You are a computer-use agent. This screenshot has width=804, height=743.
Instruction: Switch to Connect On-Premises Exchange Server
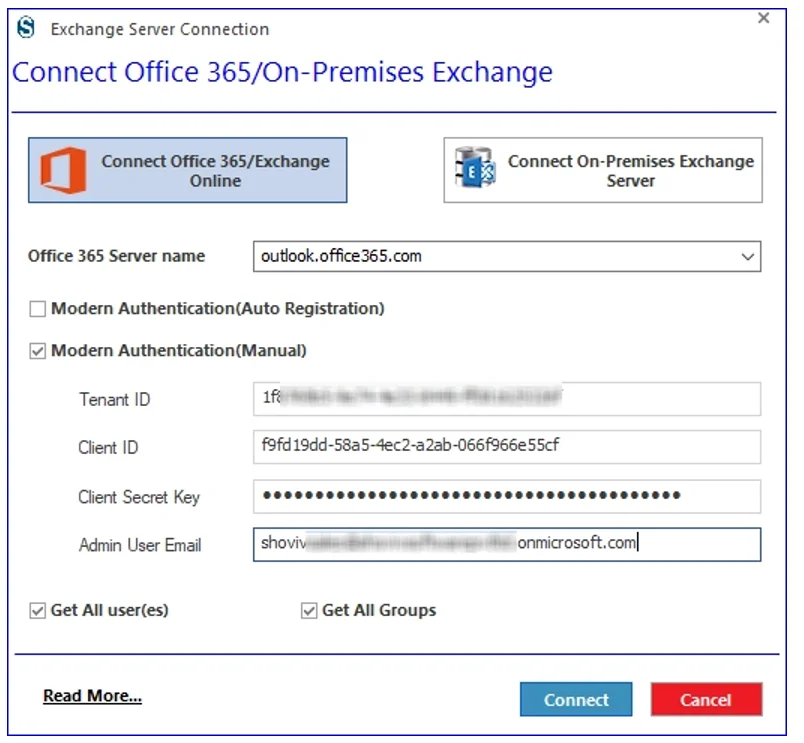[603, 170]
